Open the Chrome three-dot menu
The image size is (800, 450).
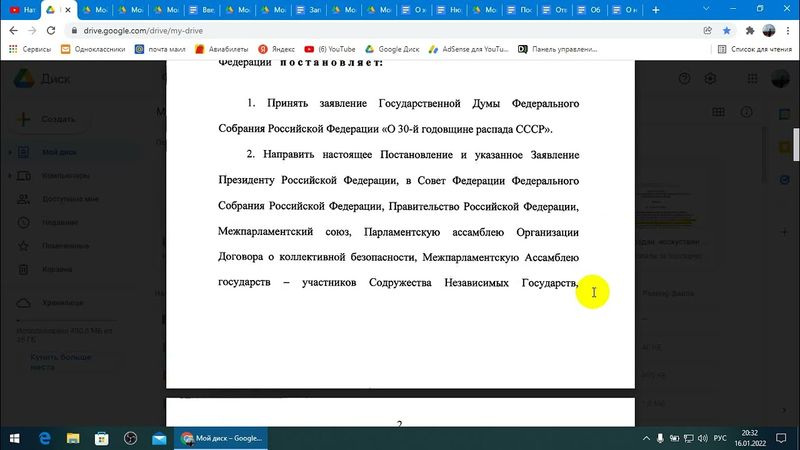788,31
